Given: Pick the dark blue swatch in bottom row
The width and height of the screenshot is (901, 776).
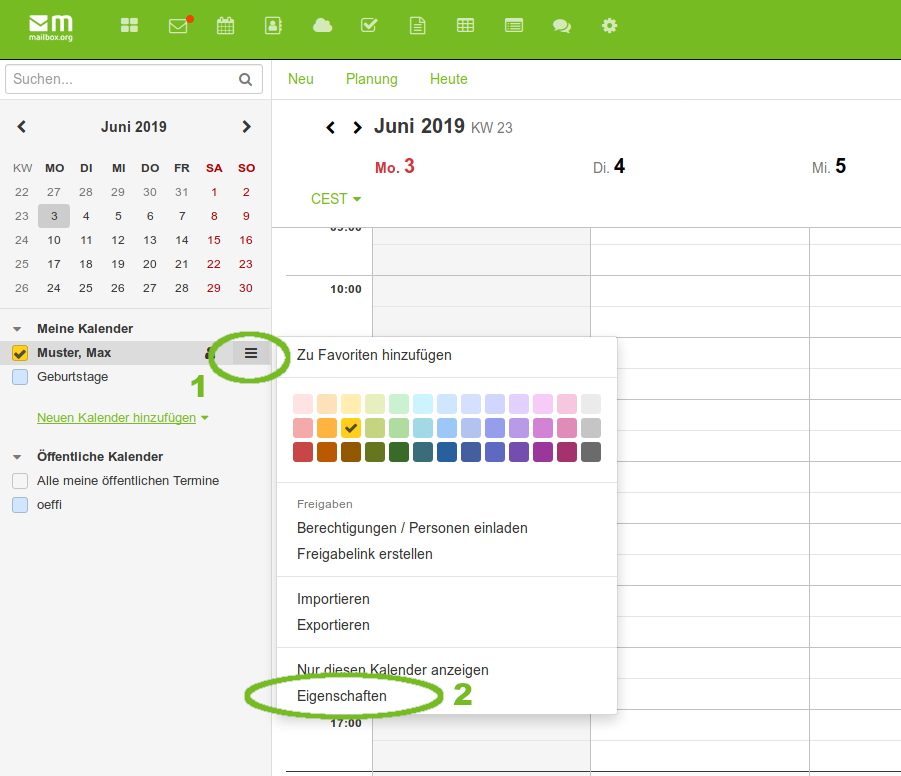Looking at the screenshot, I should click(446, 452).
